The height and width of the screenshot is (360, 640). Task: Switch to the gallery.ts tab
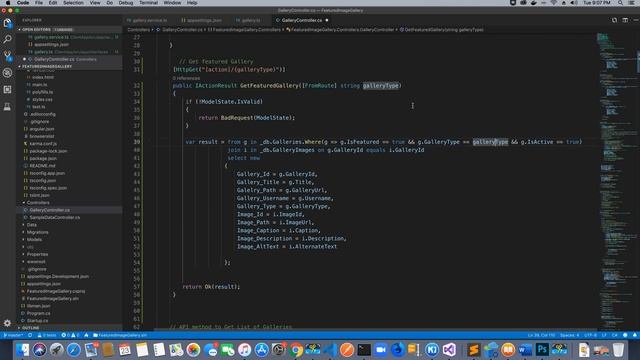coord(251,20)
